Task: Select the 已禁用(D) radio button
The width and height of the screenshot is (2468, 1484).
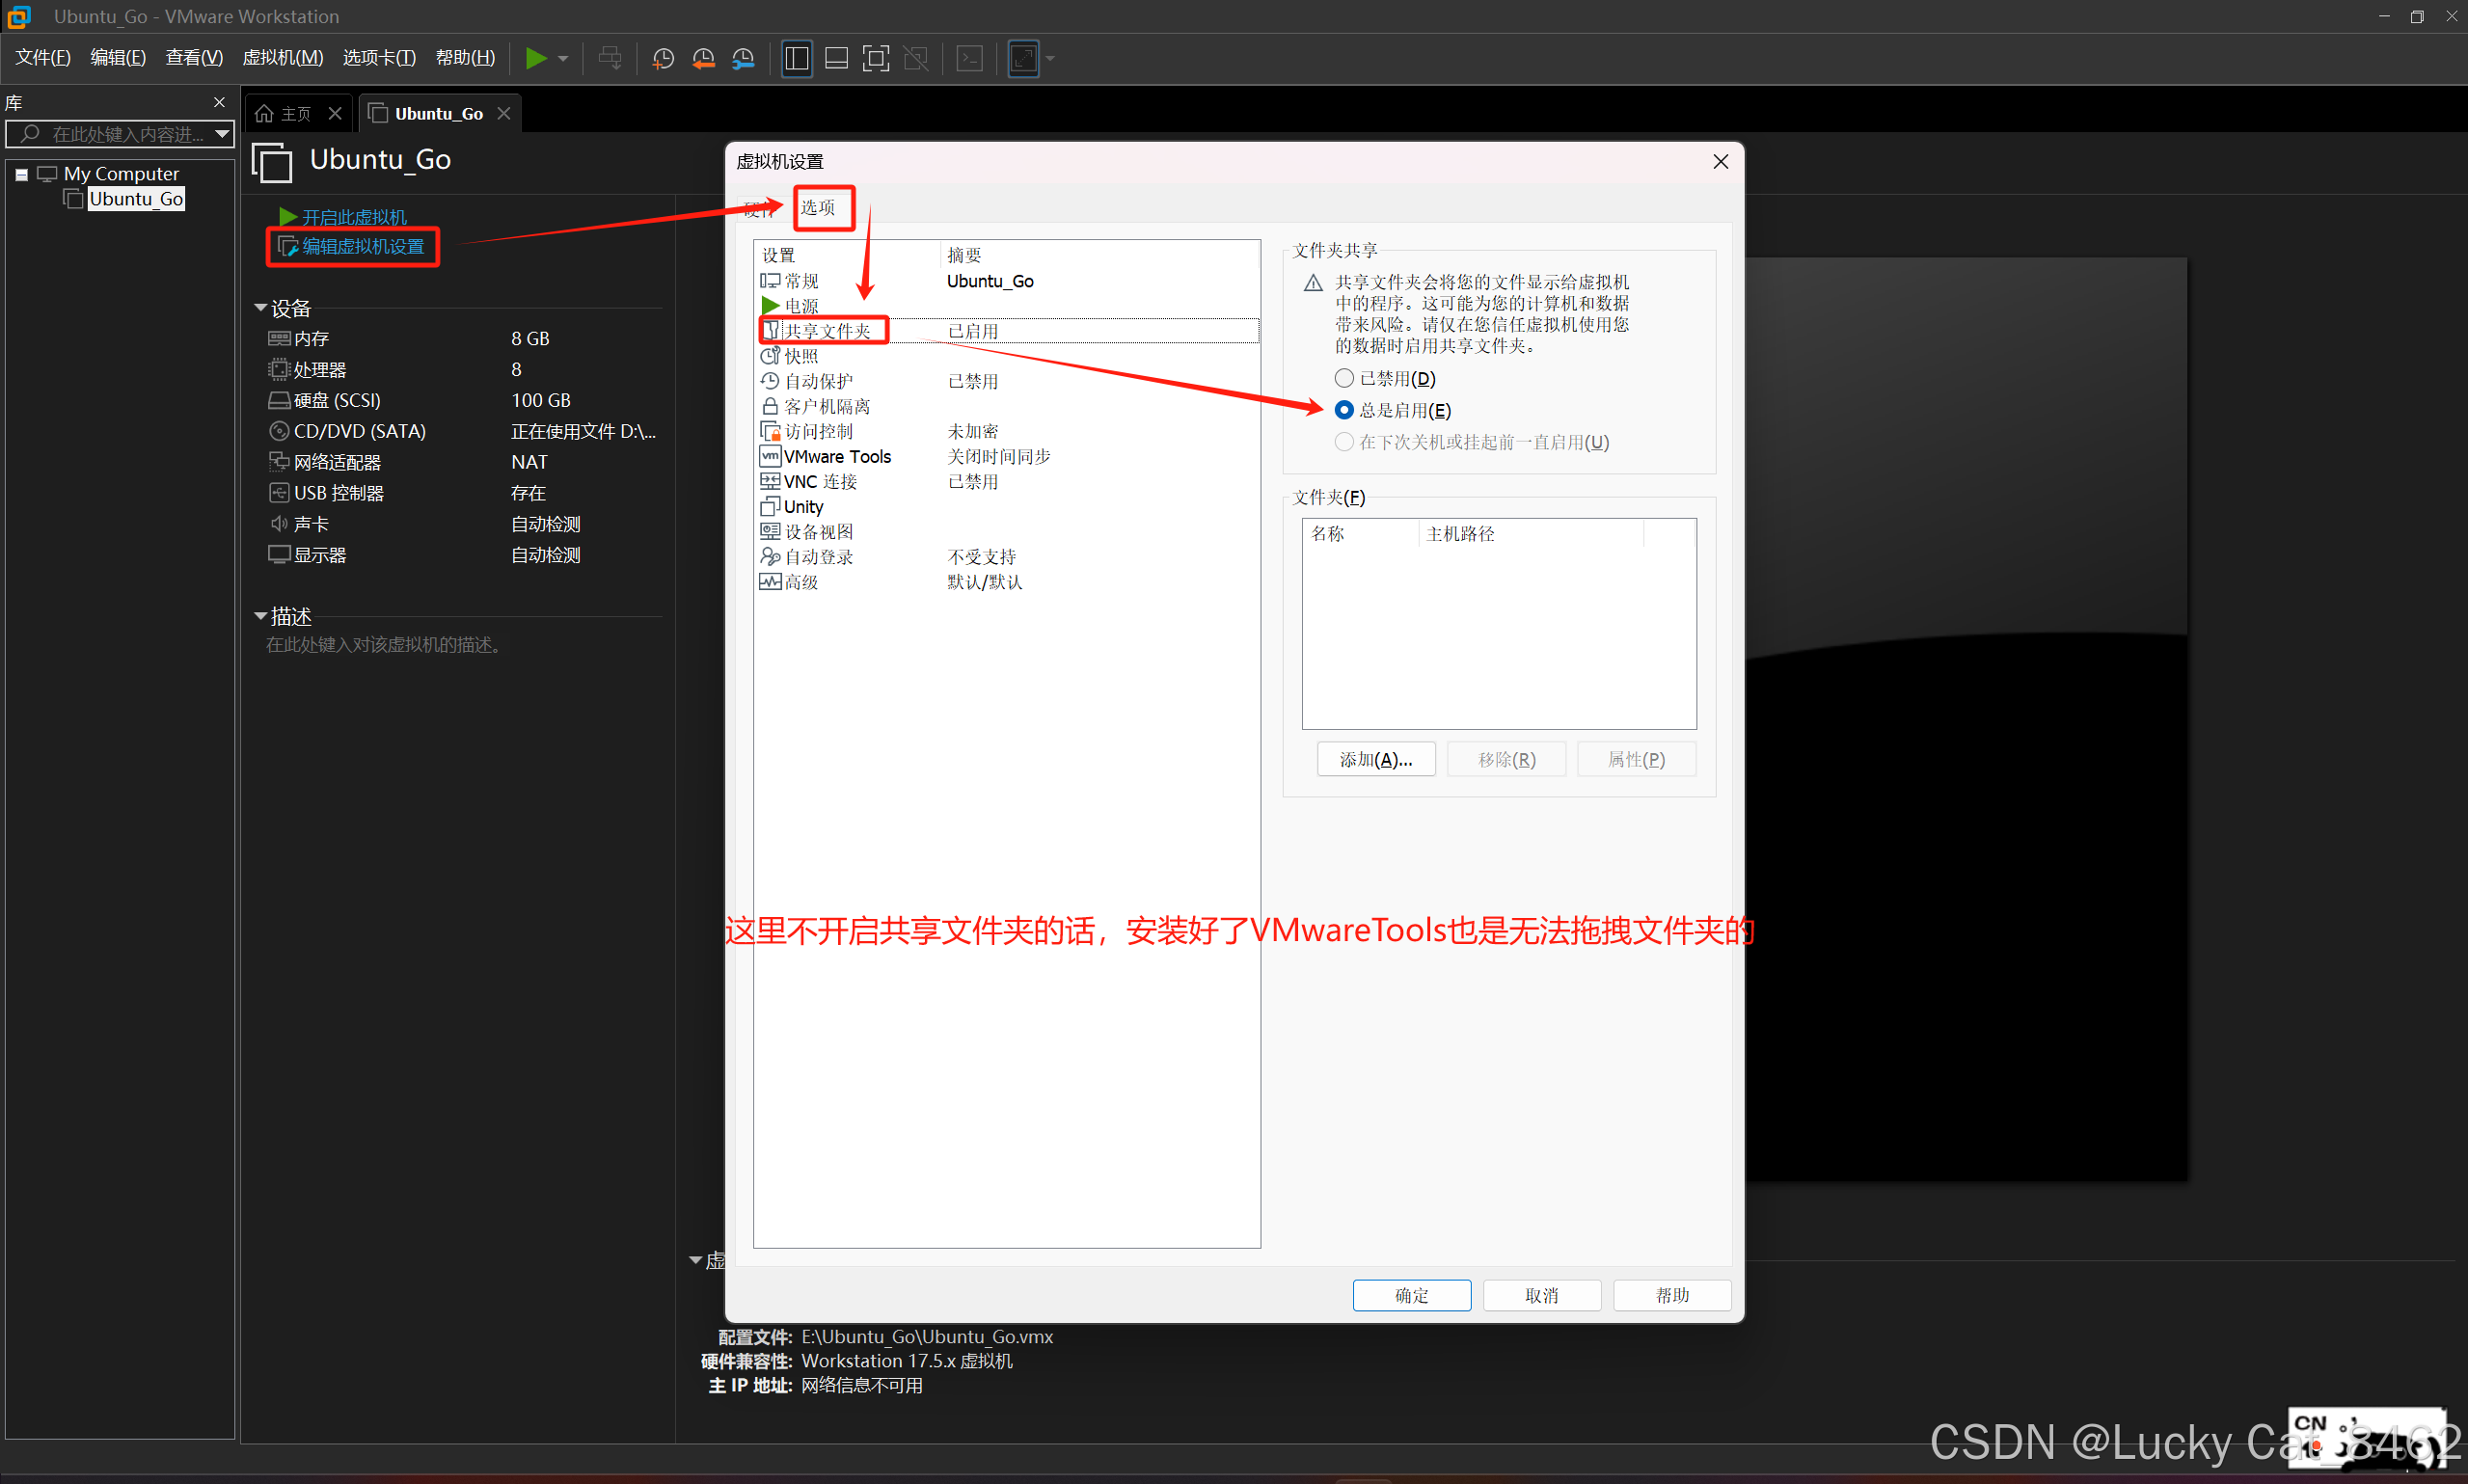Action: 1344,378
